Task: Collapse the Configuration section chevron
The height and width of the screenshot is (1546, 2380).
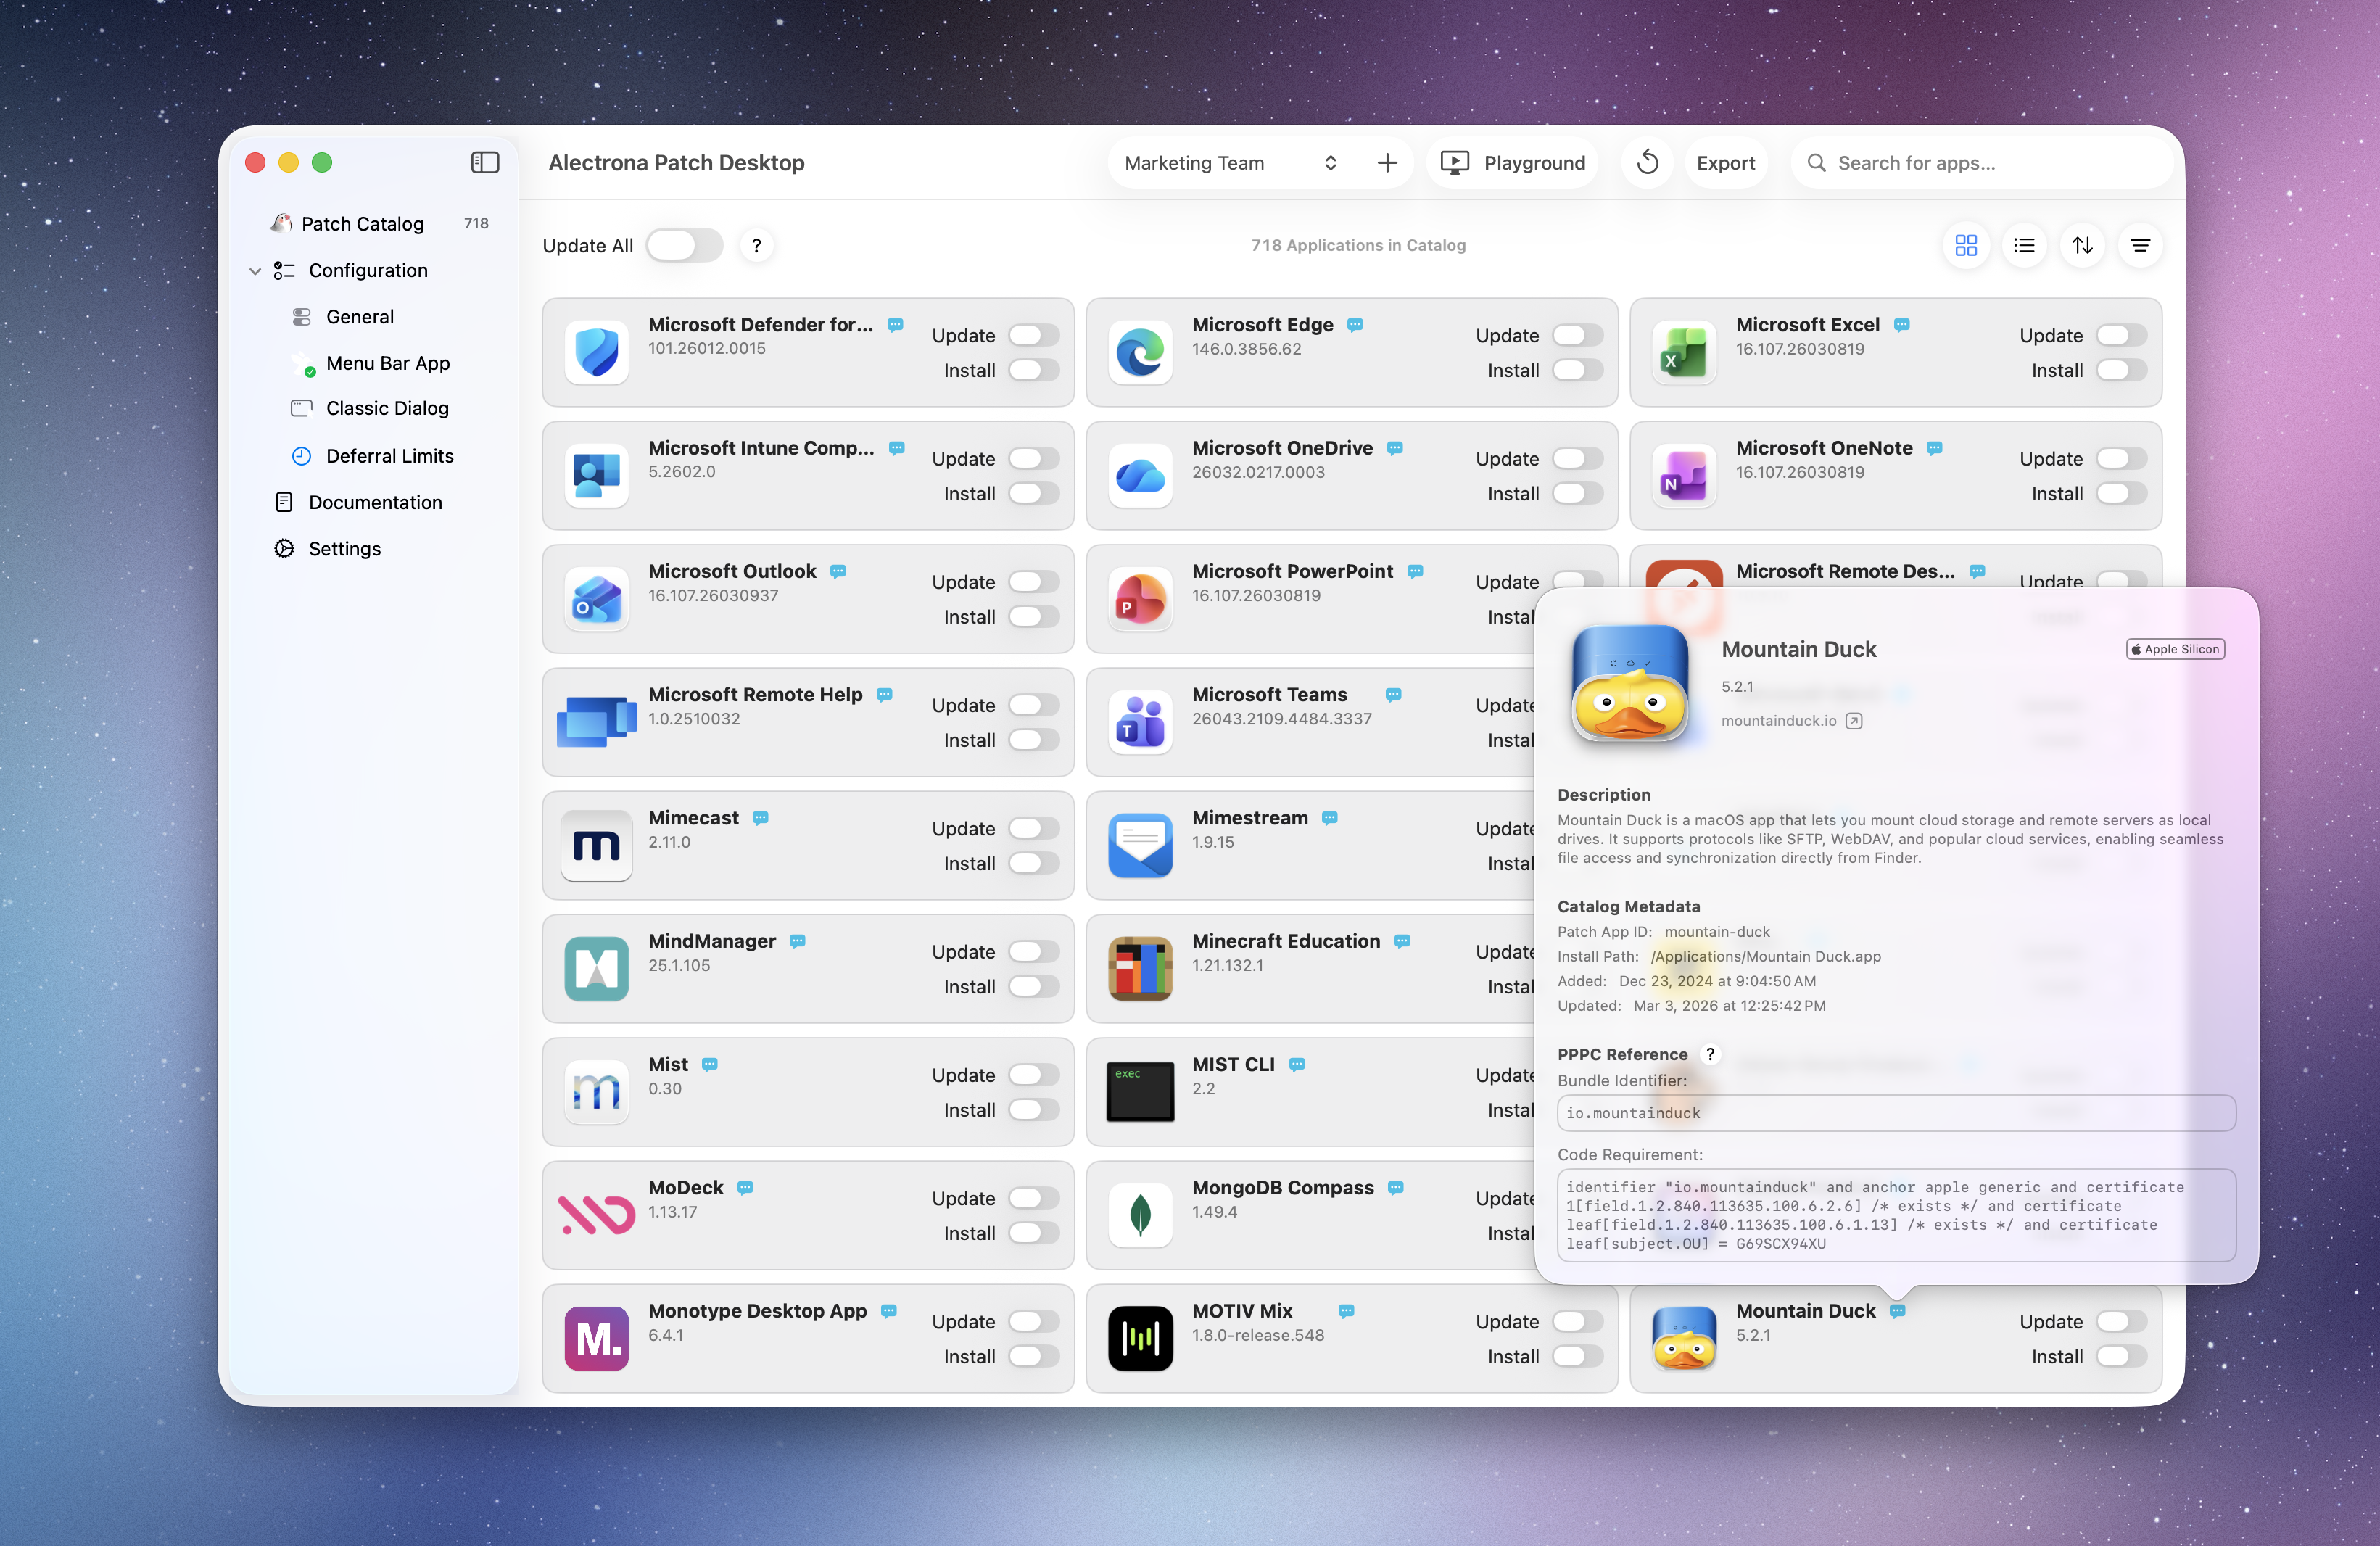Action: point(255,271)
